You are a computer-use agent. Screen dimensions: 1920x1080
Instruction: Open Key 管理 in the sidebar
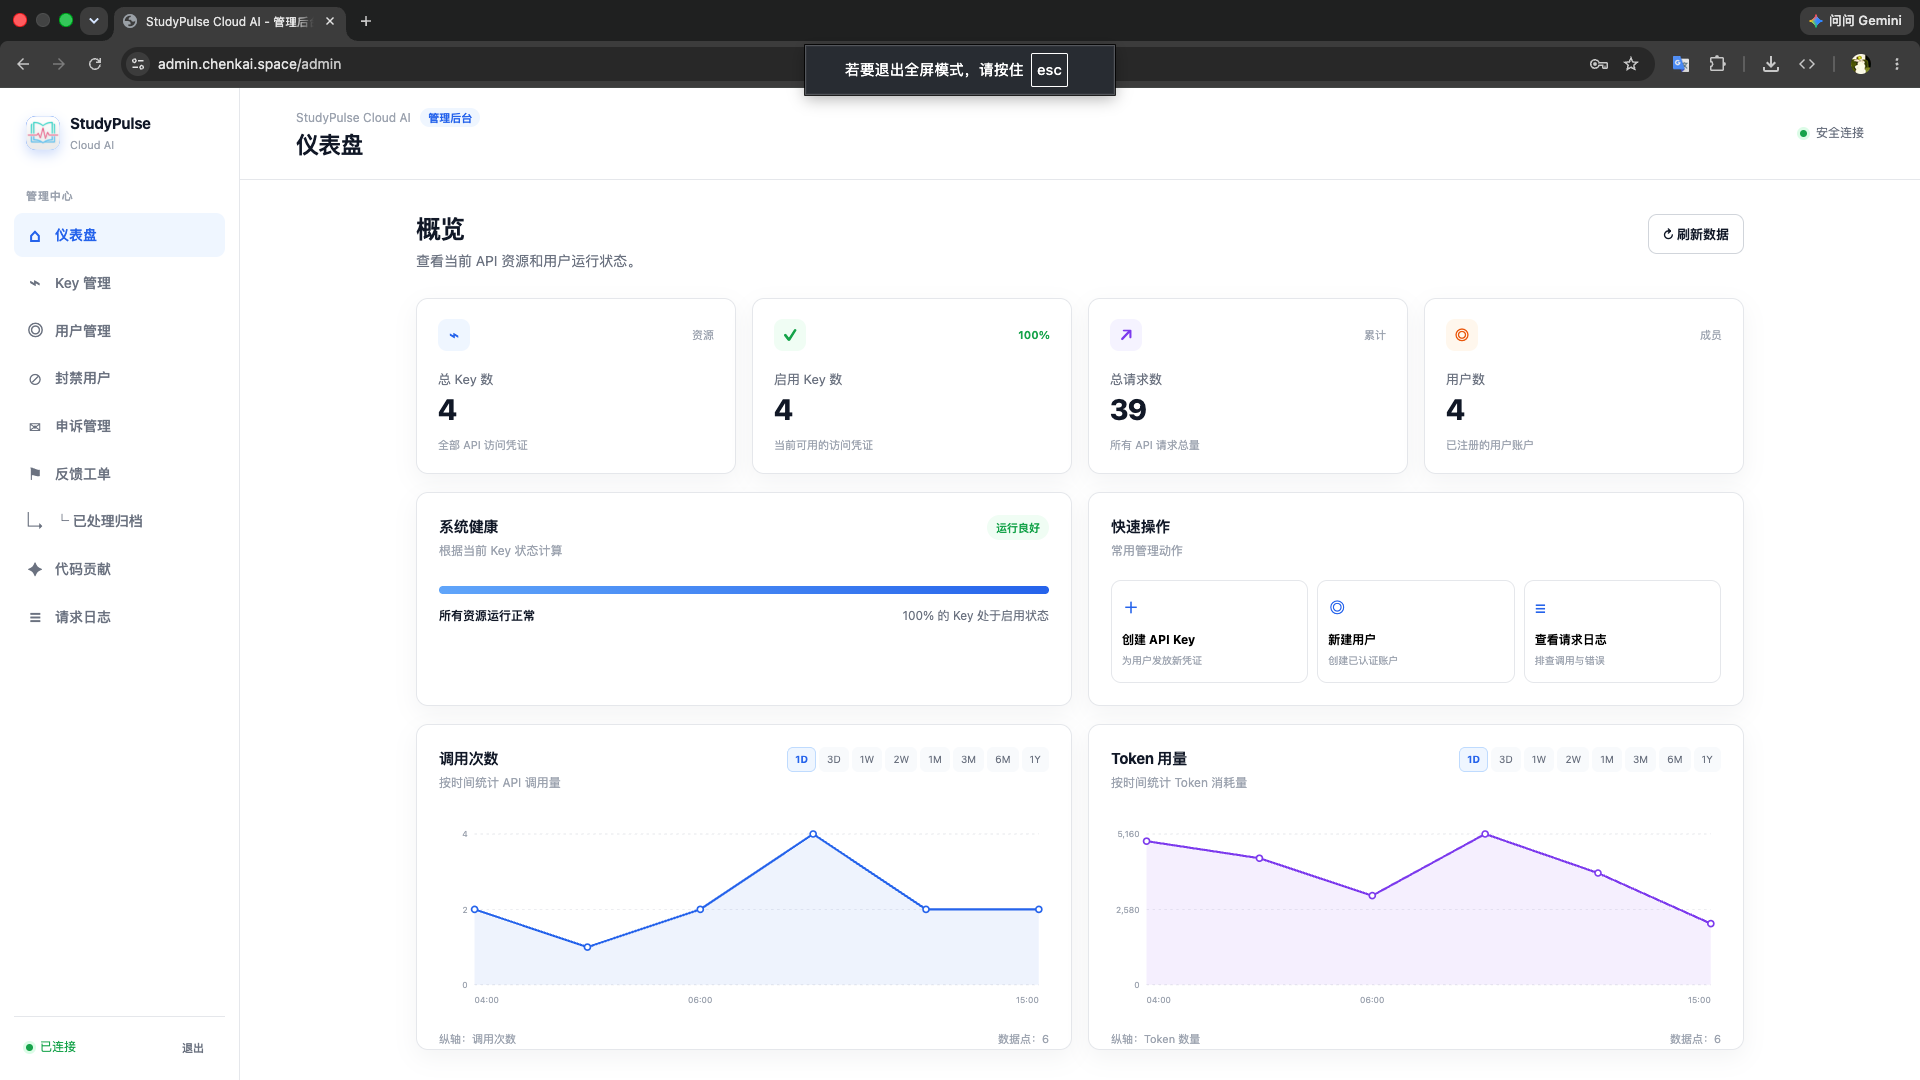coord(119,283)
